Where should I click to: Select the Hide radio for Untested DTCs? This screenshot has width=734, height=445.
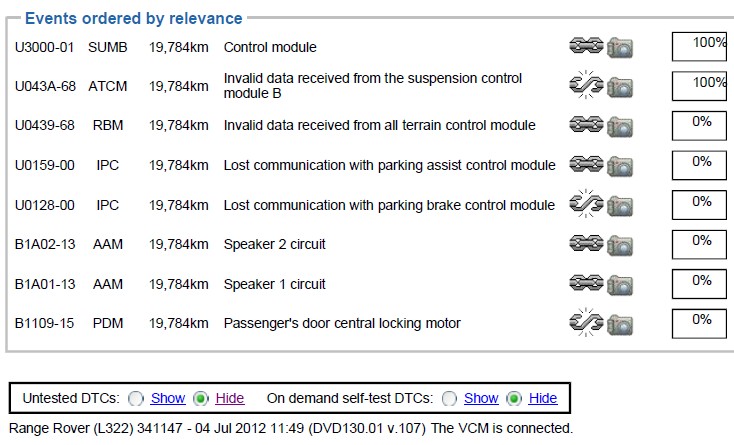pyautogui.click(x=201, y=398)
